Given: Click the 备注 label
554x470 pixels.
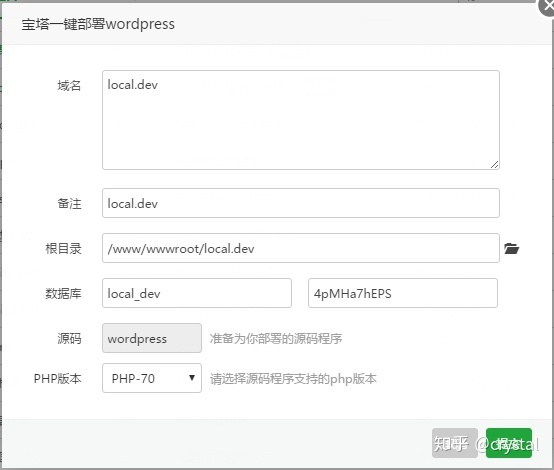Looking at the screenshot, I should coord(69,204).
